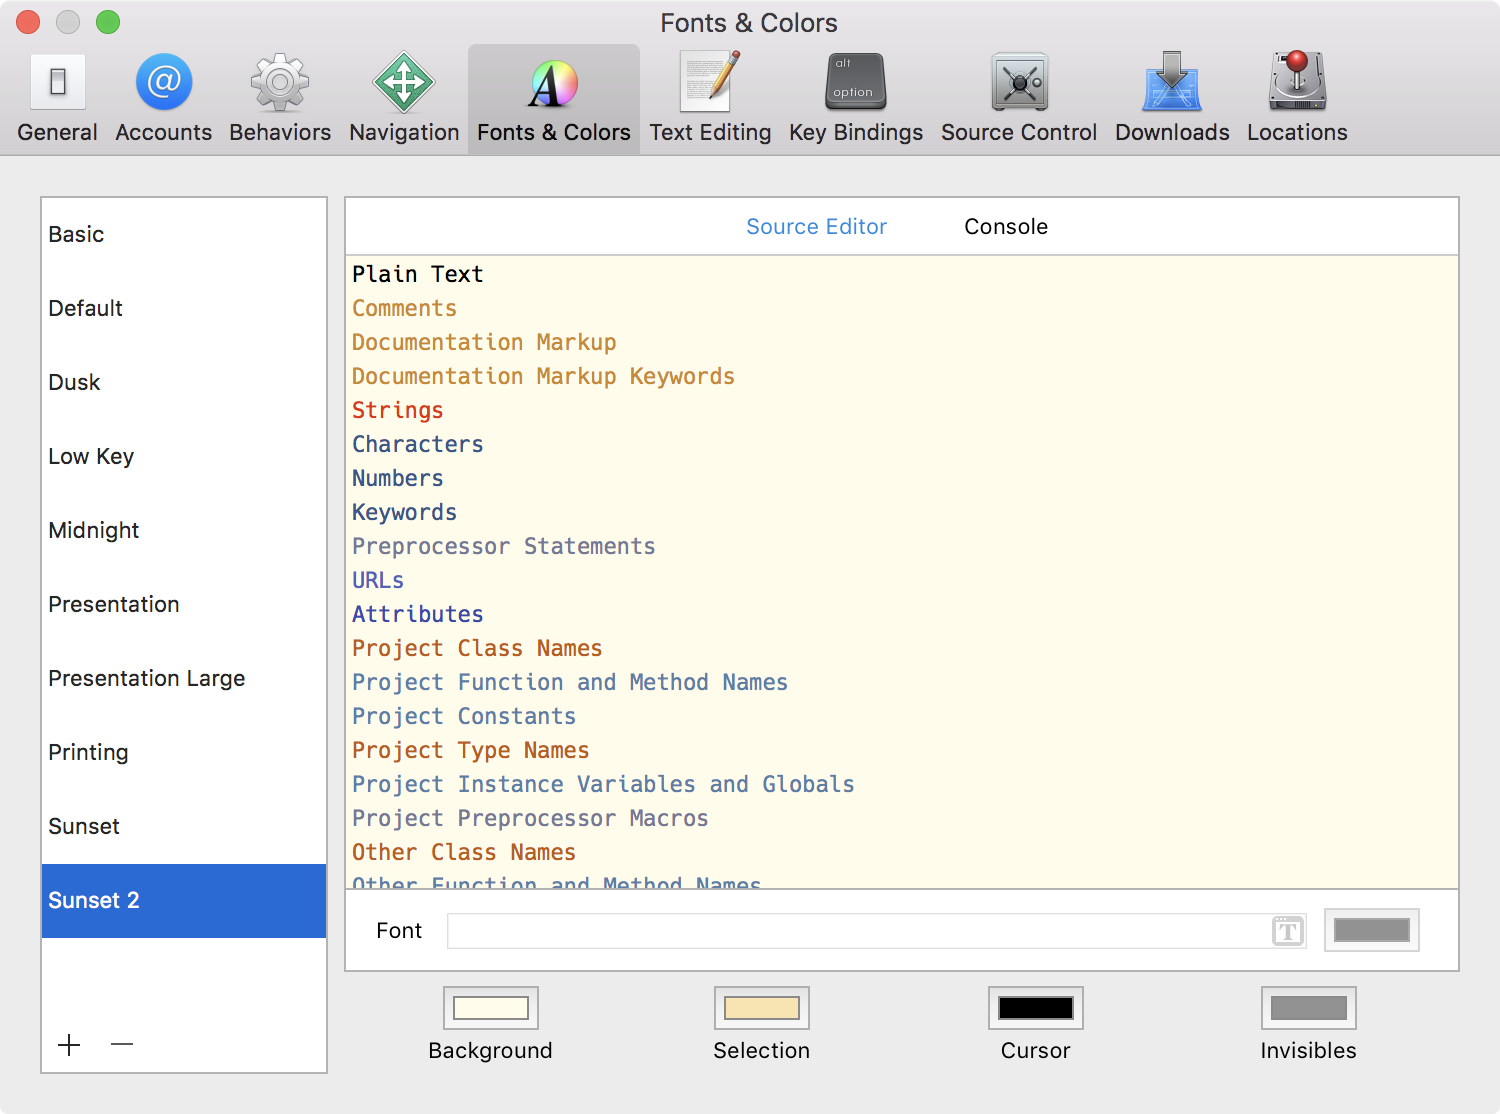Open the Locations preferences pane
The image size is (1500, 1114).
1297,98
